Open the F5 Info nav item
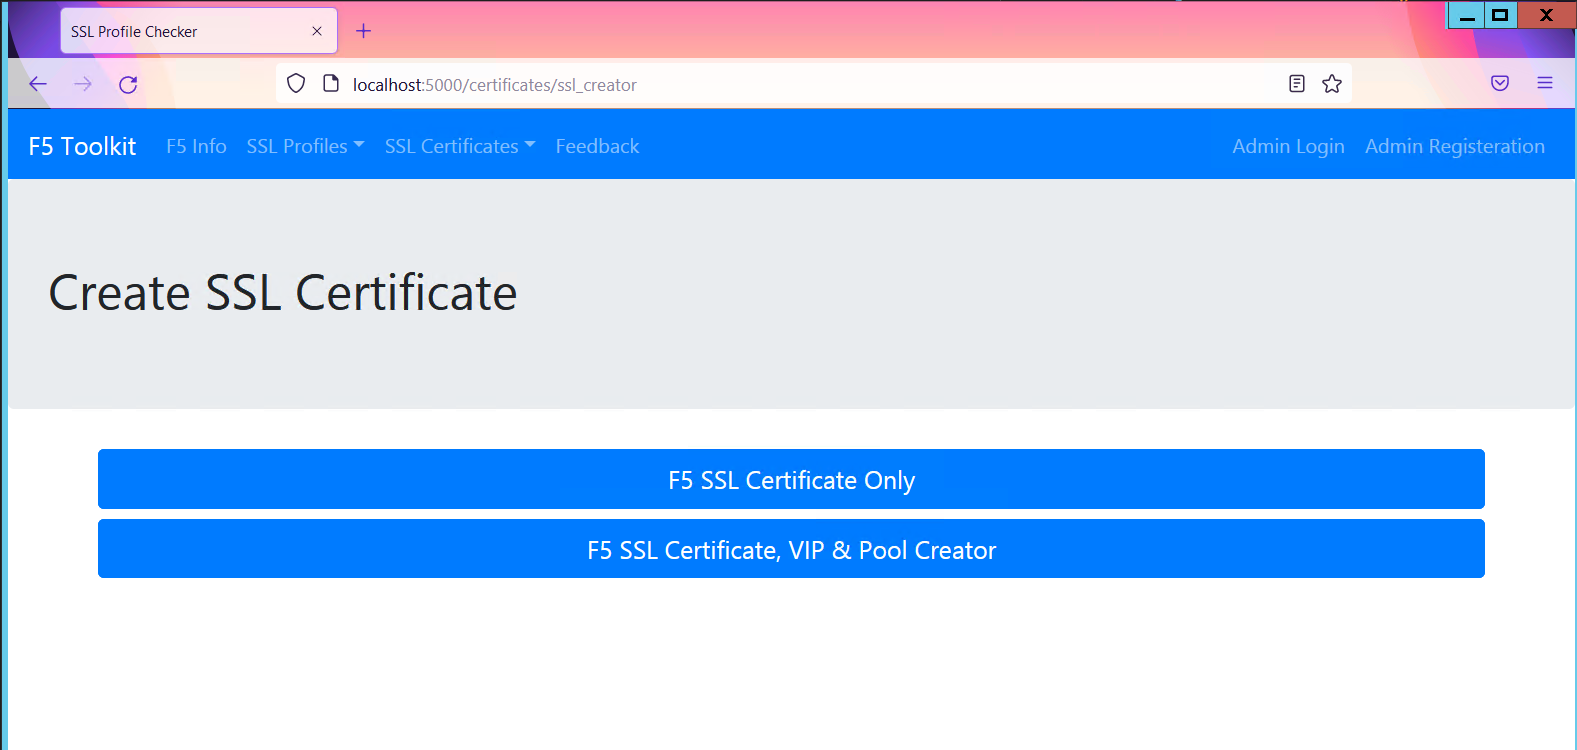 coord(196,146)
